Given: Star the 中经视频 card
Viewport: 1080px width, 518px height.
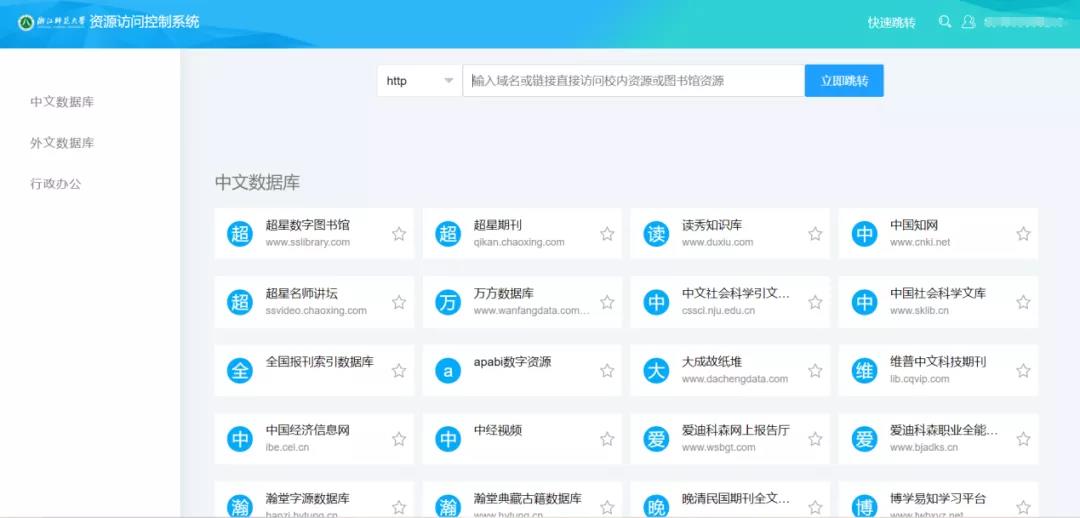Looking at the screenshot, I should point(607,439).
